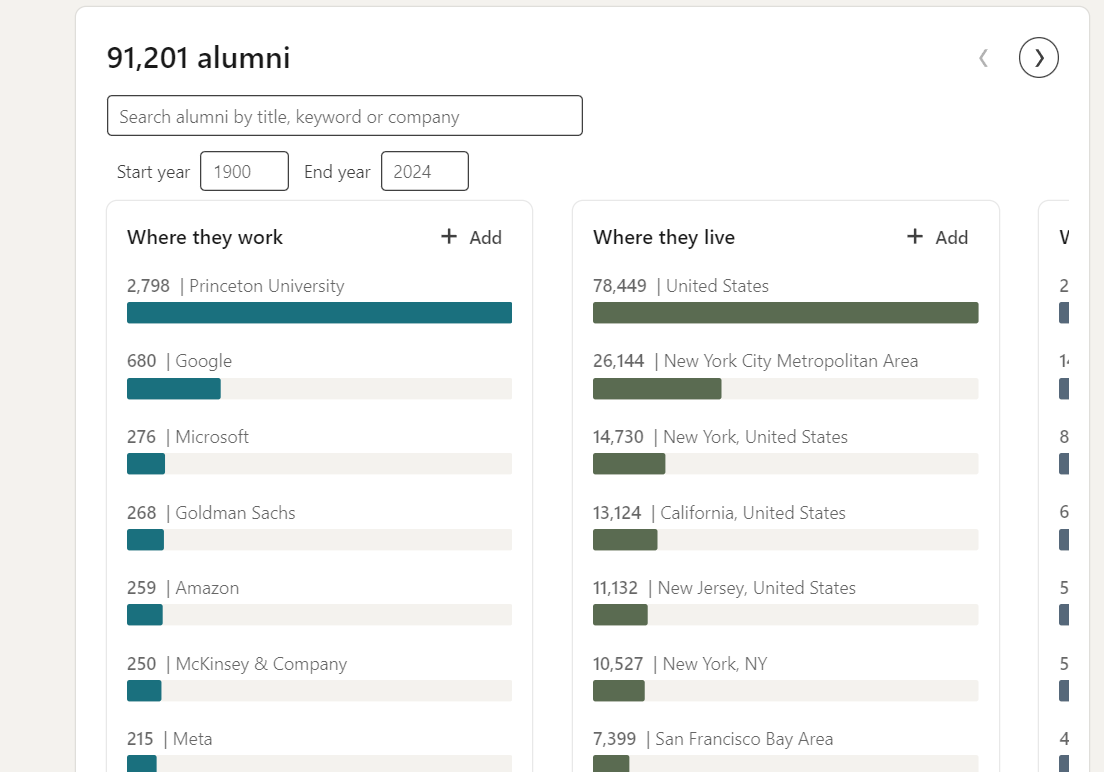Click the plus Add icon under Where they work
Image resolution: width=1104 pixels, height=772 pixels.
point(448,237)
